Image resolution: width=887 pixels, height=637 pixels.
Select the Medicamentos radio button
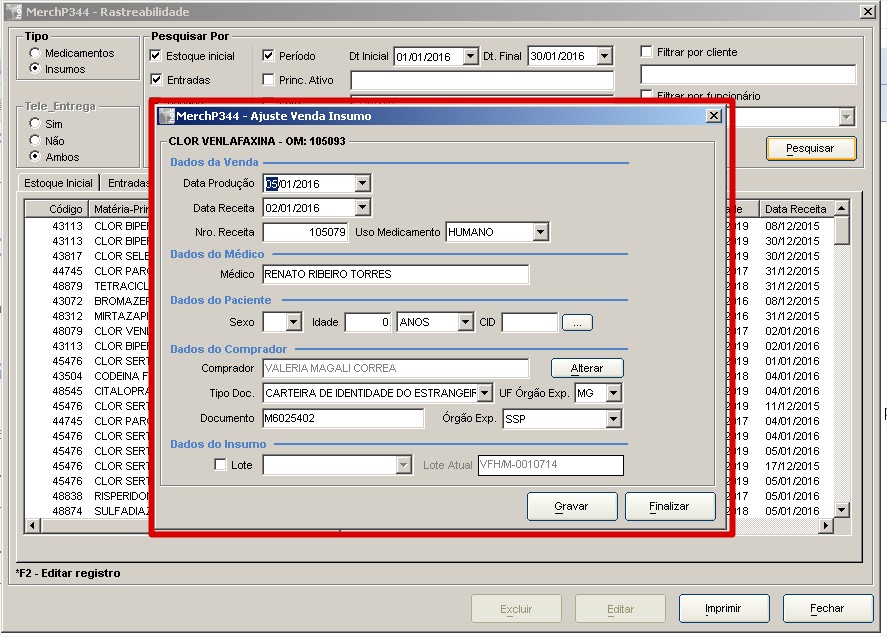coord(36,53)
